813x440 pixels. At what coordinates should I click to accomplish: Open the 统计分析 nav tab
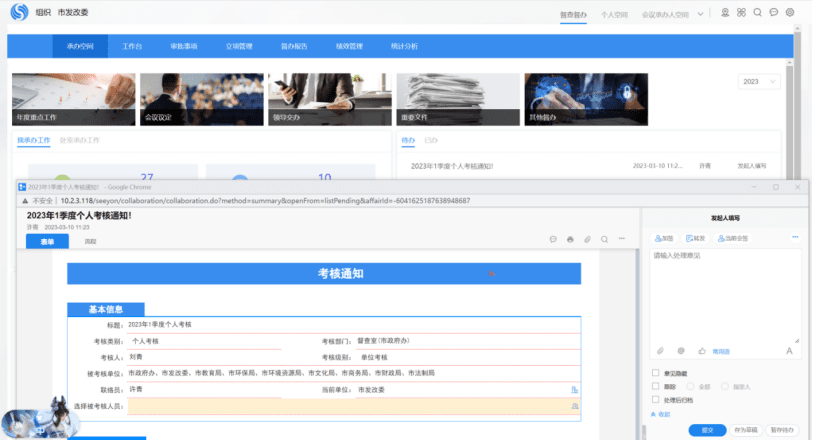[404, 46]
